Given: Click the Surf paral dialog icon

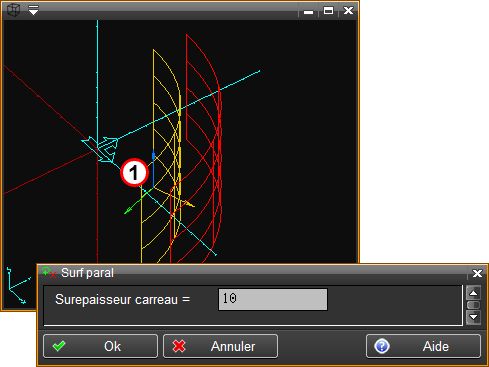Looking at the screenshot, I should pos(49,272).
